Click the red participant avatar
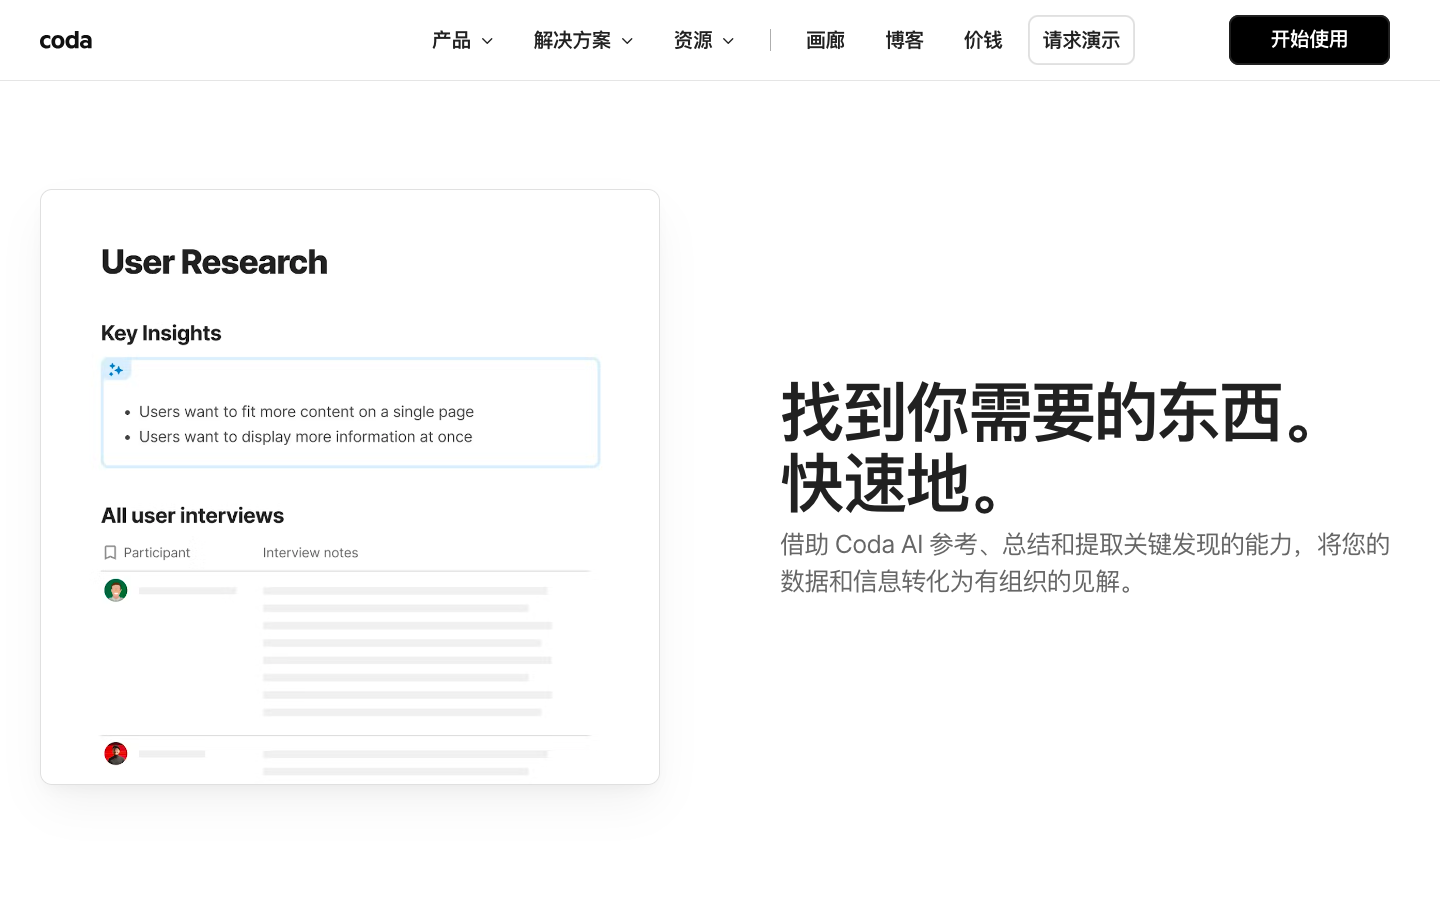This screenshot has width=1440, height=900. click(116, 753)
